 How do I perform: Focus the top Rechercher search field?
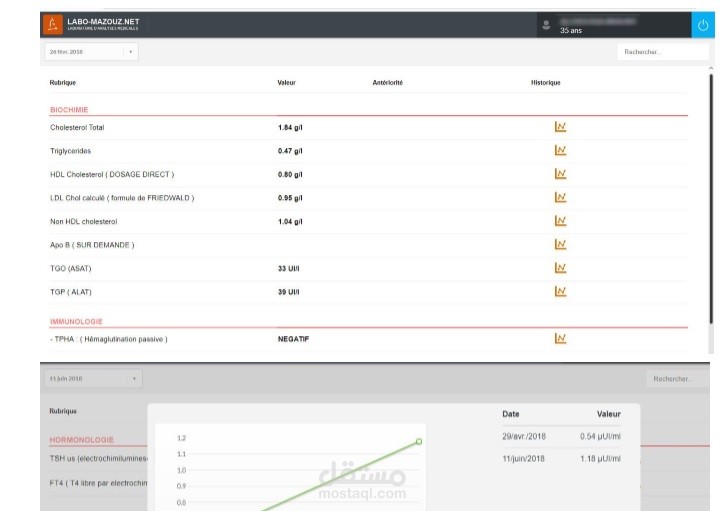tap(663, 52)
